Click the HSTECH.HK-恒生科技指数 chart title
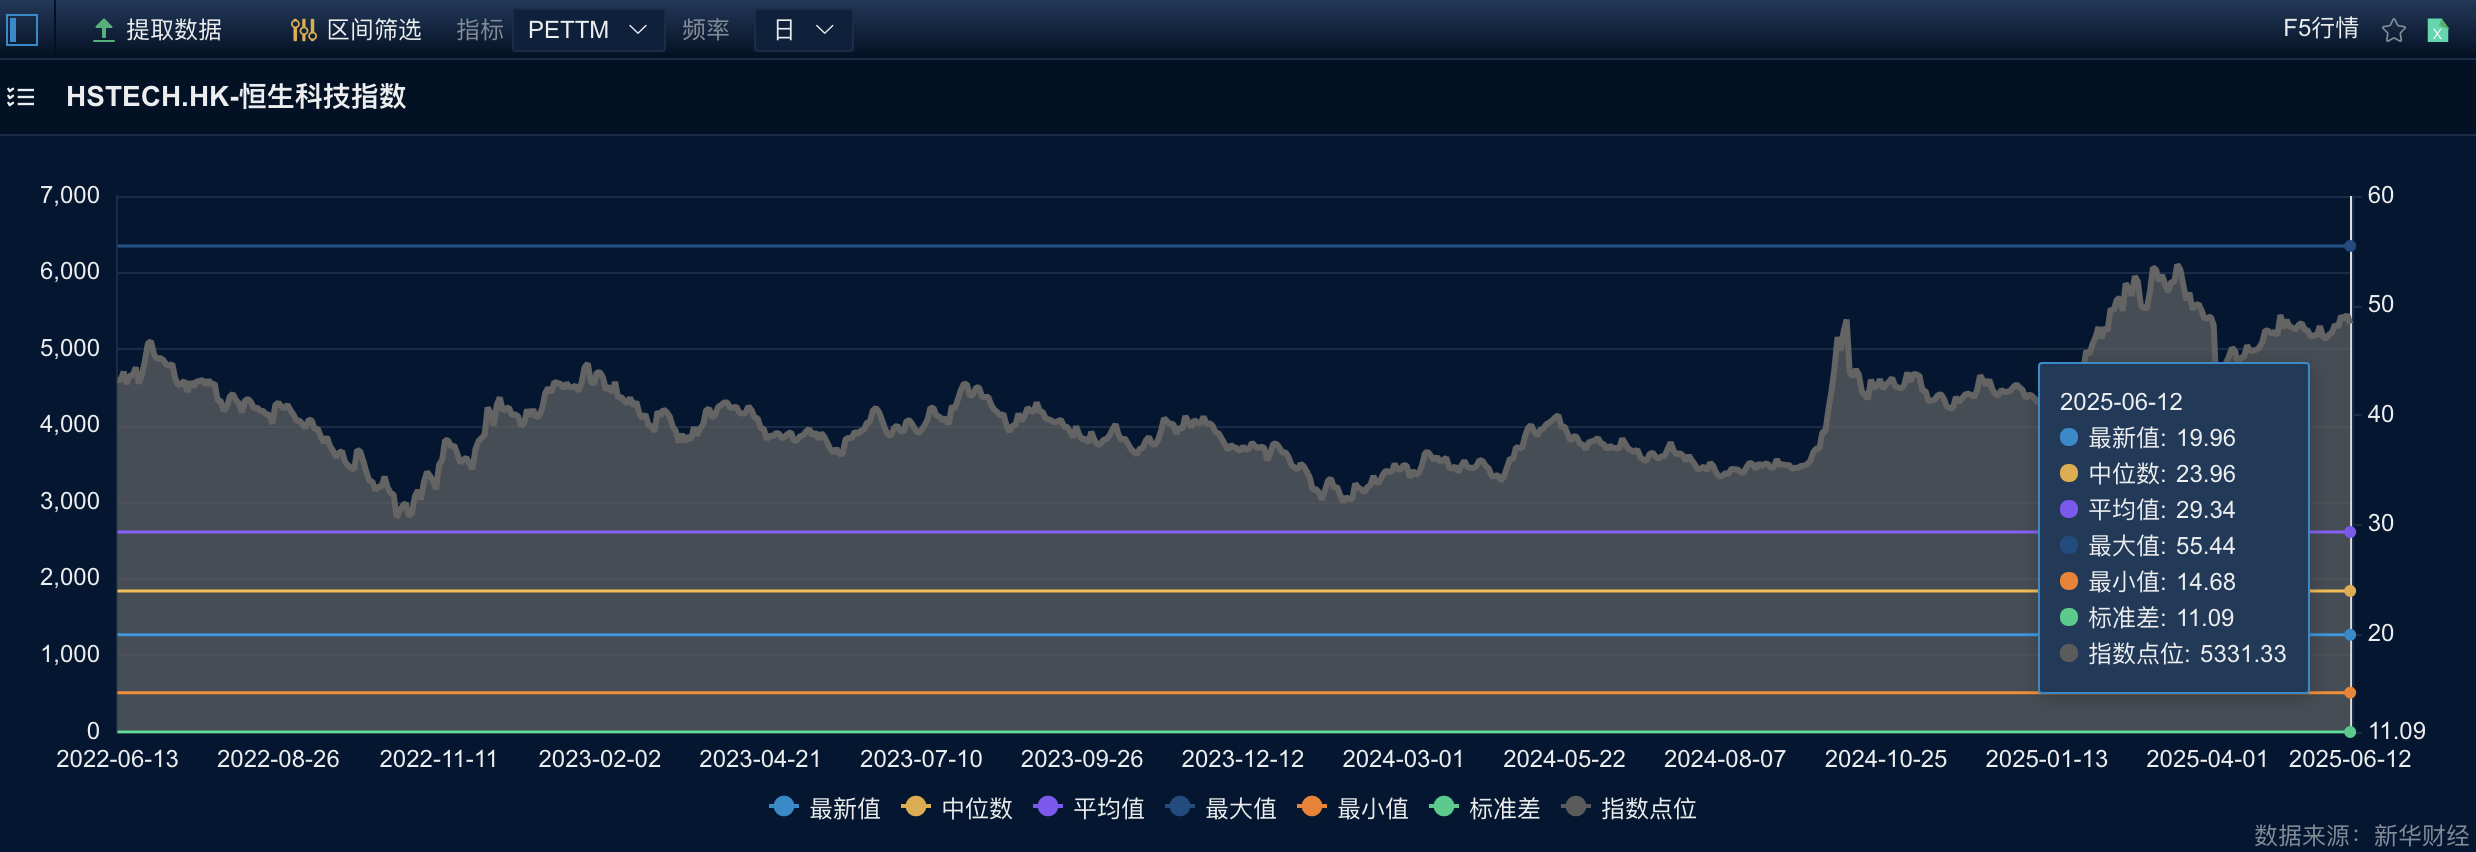Screen dimensions: 2476x852 (236, 97)
